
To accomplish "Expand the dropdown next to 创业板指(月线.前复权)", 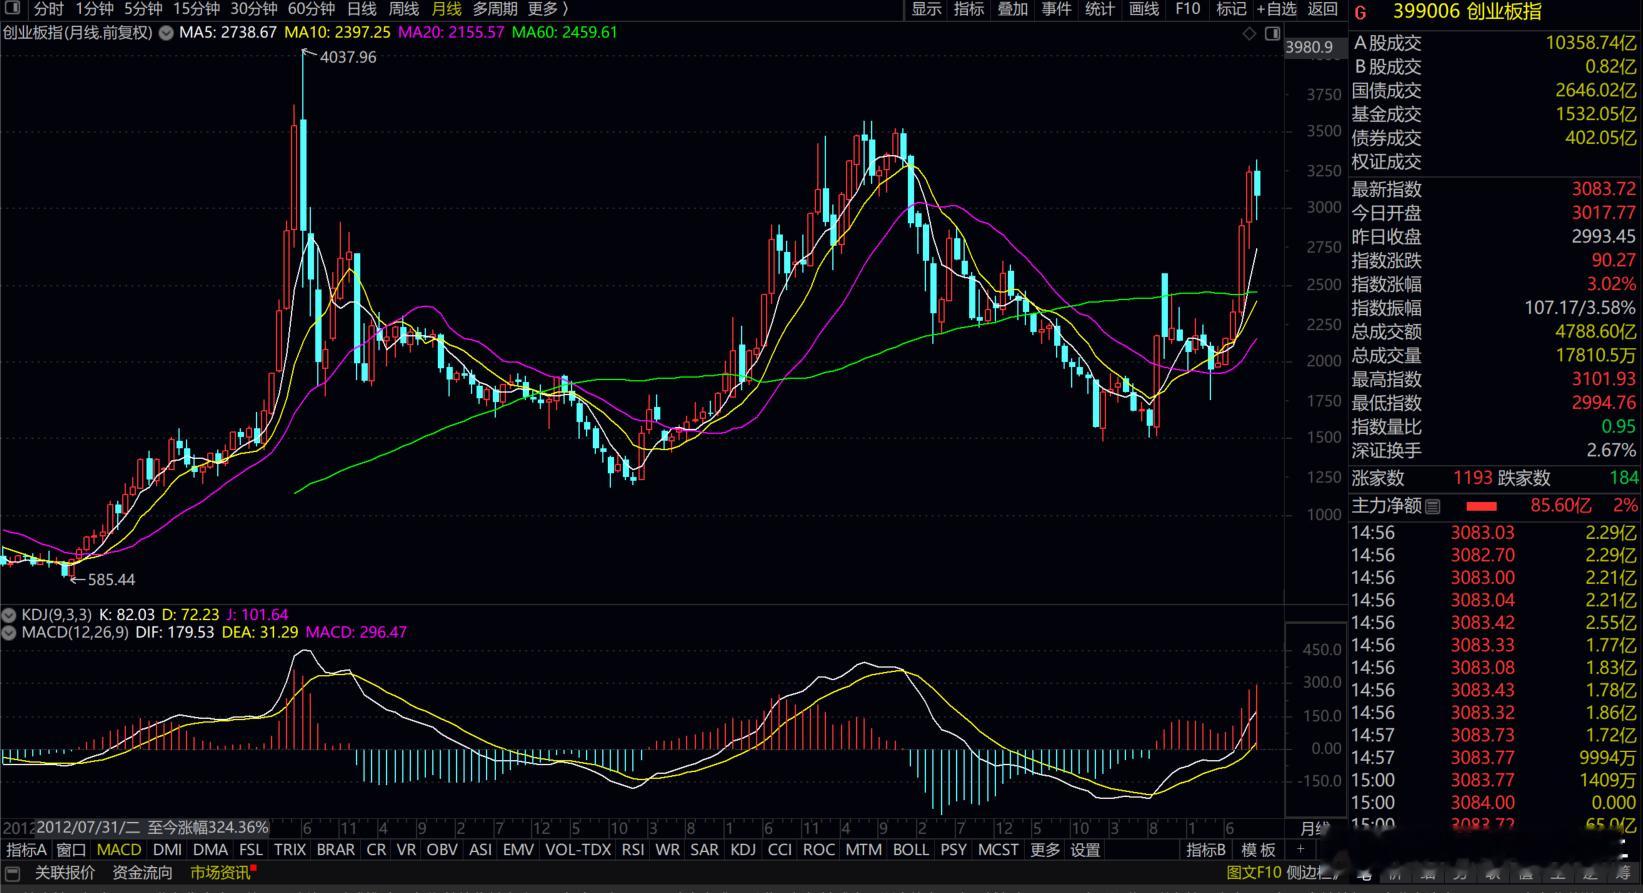I will 166,33.
